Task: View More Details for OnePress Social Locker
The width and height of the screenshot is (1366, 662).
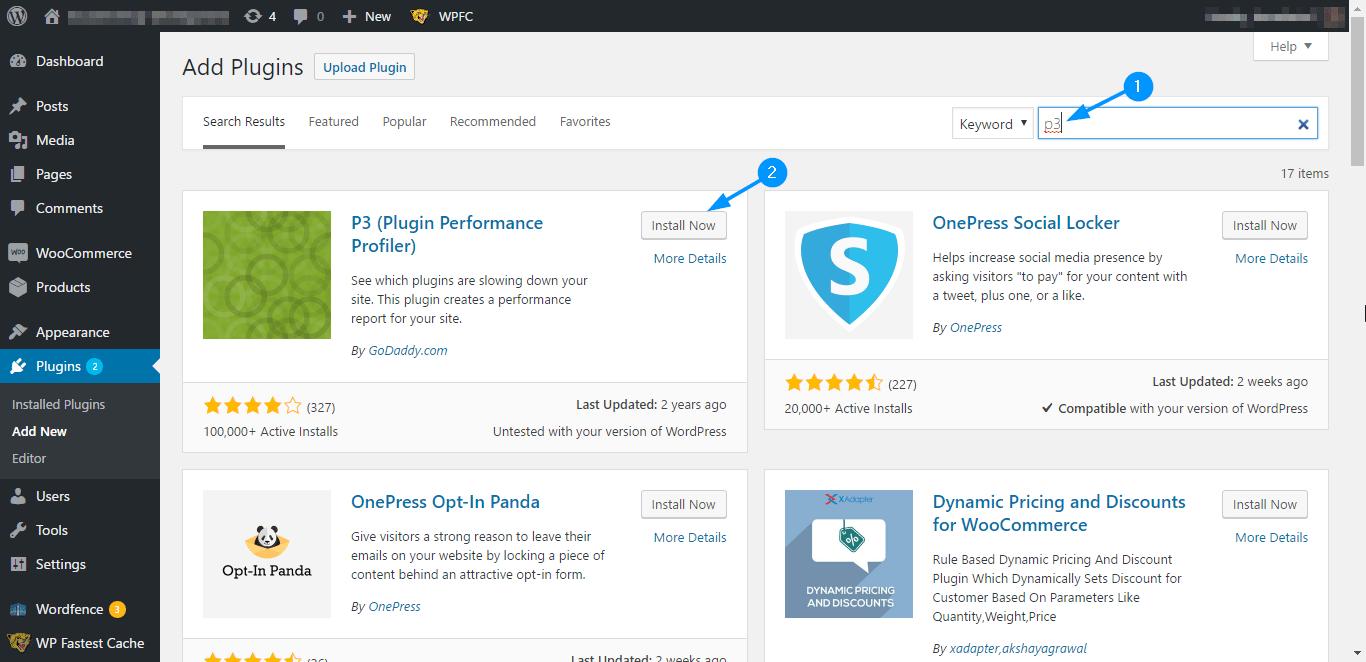Action: (x=1271, y=258)
